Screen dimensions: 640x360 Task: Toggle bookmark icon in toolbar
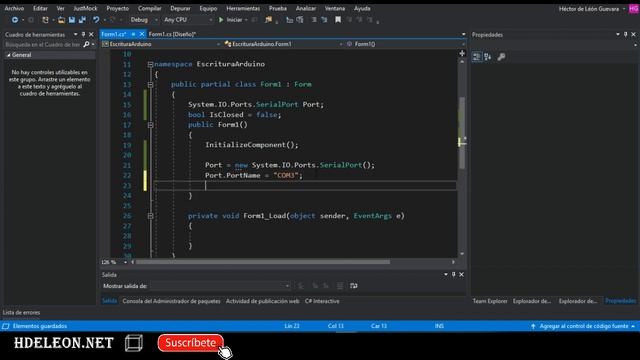click(338, 20)
